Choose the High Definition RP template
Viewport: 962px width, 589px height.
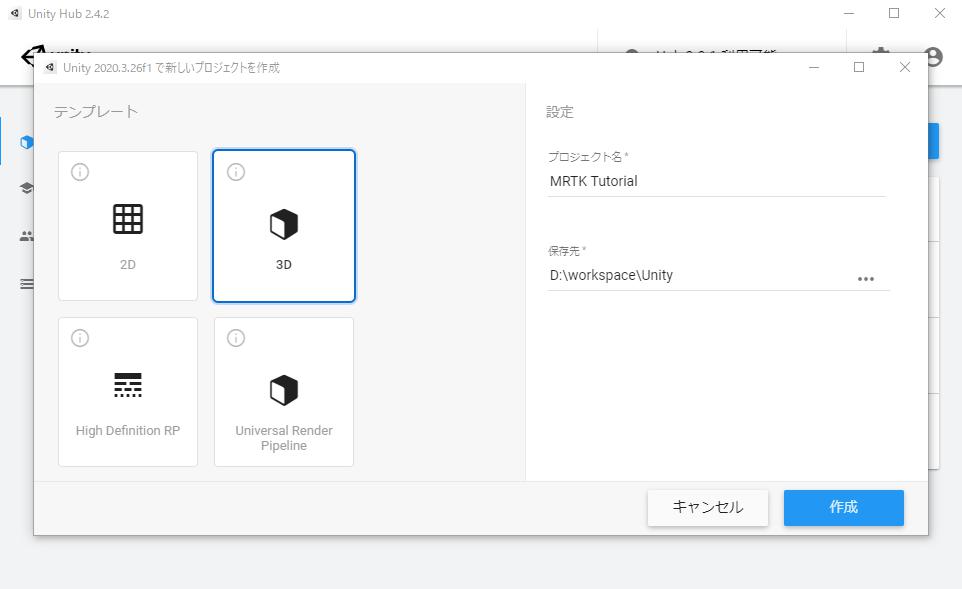pos(128,391)
